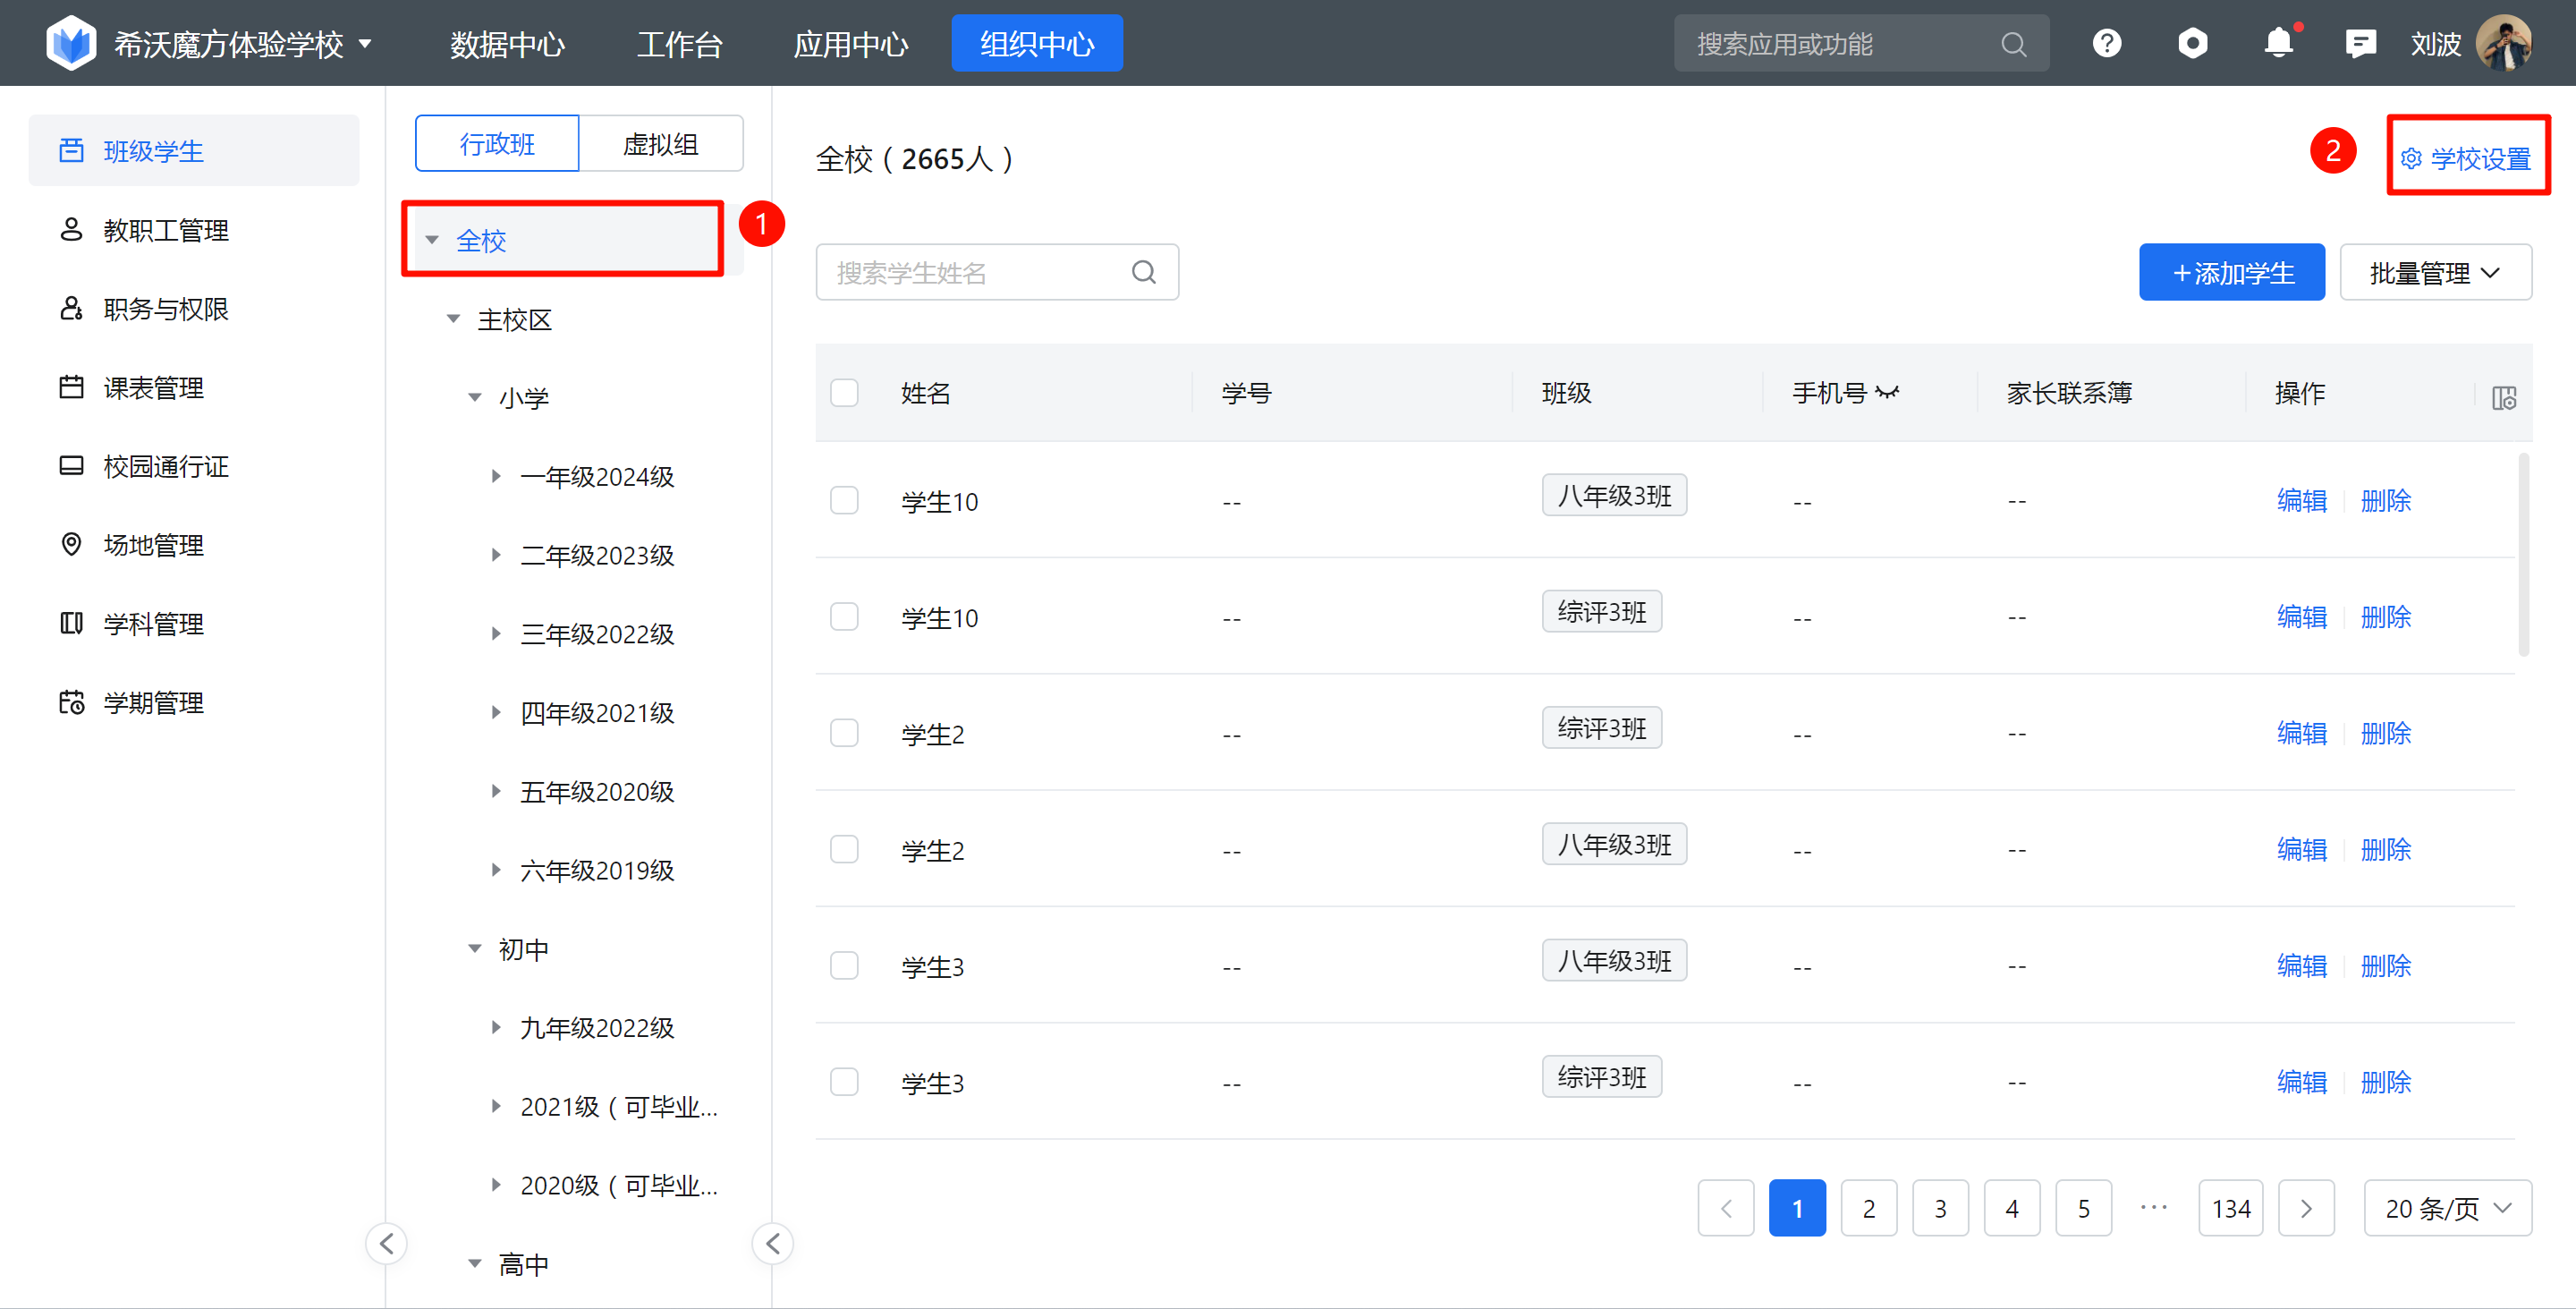Collapse the left sidebar arrow button
Screen dimensions: 2576x1309
[x=386, y=1243]
